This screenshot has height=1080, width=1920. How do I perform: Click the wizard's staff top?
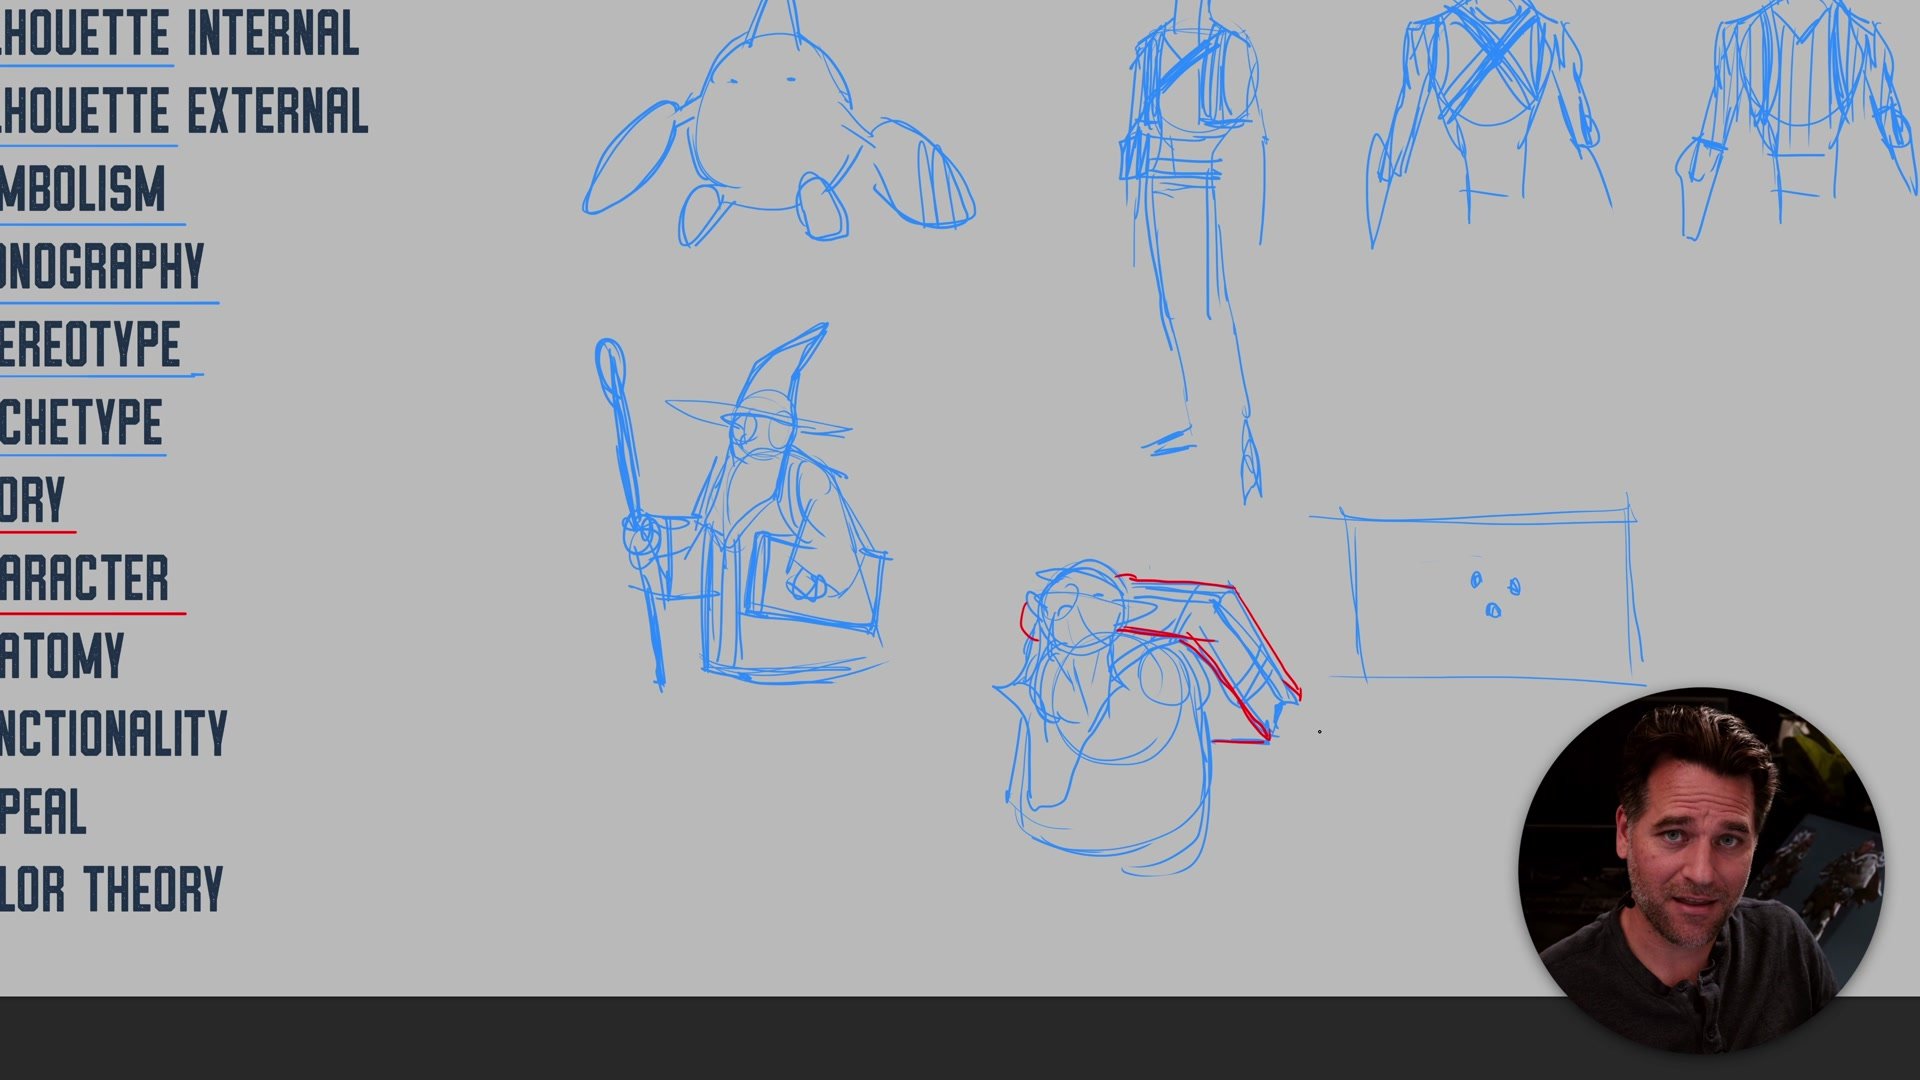click(610, 365)
